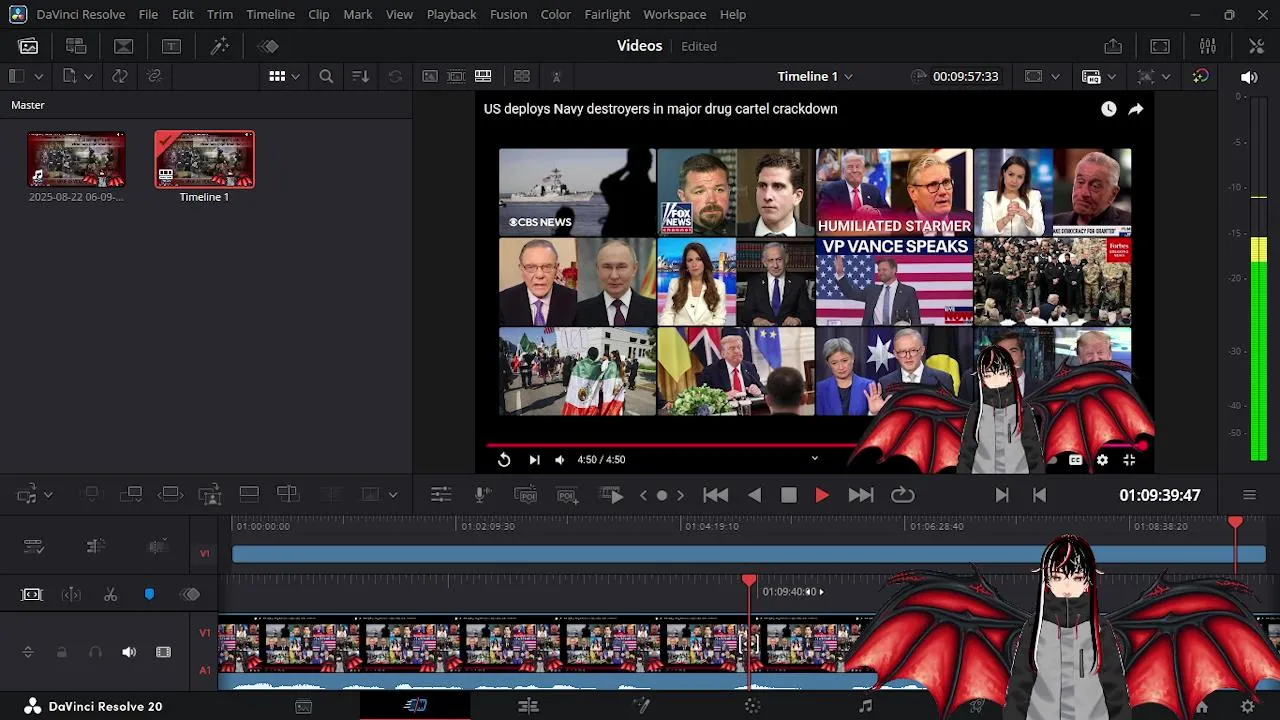Click the Place On Top icon
Viewport: 1280px width, 720px height.
(x=249, y=494)
